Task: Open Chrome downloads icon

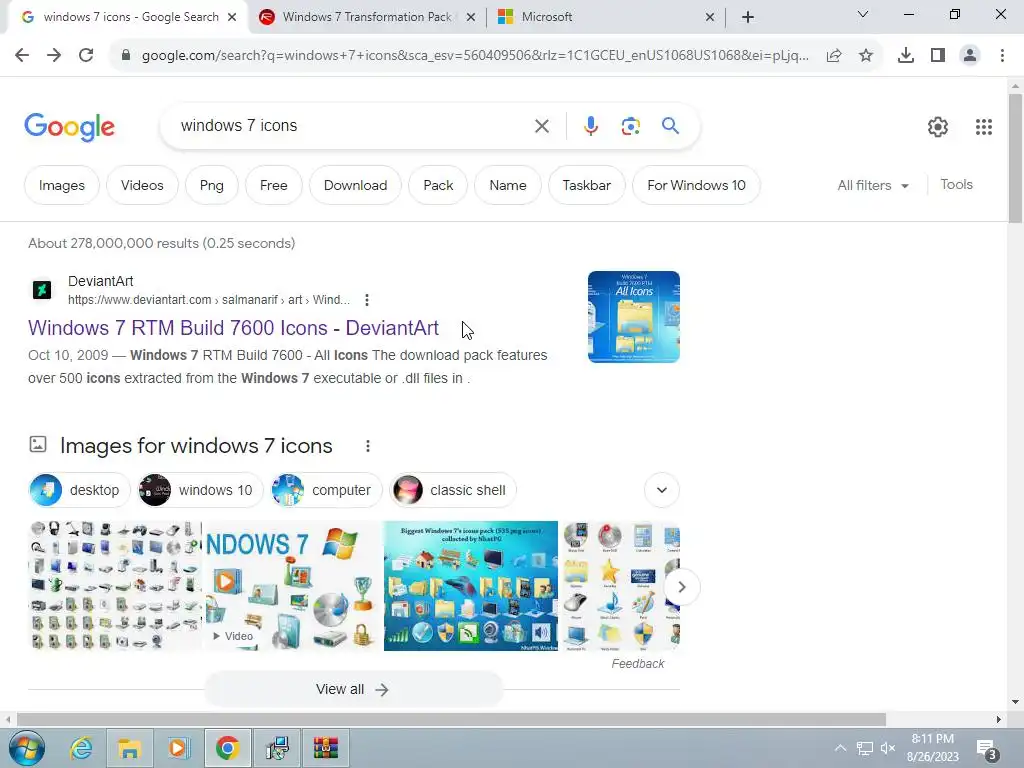Action: (906, 56)
